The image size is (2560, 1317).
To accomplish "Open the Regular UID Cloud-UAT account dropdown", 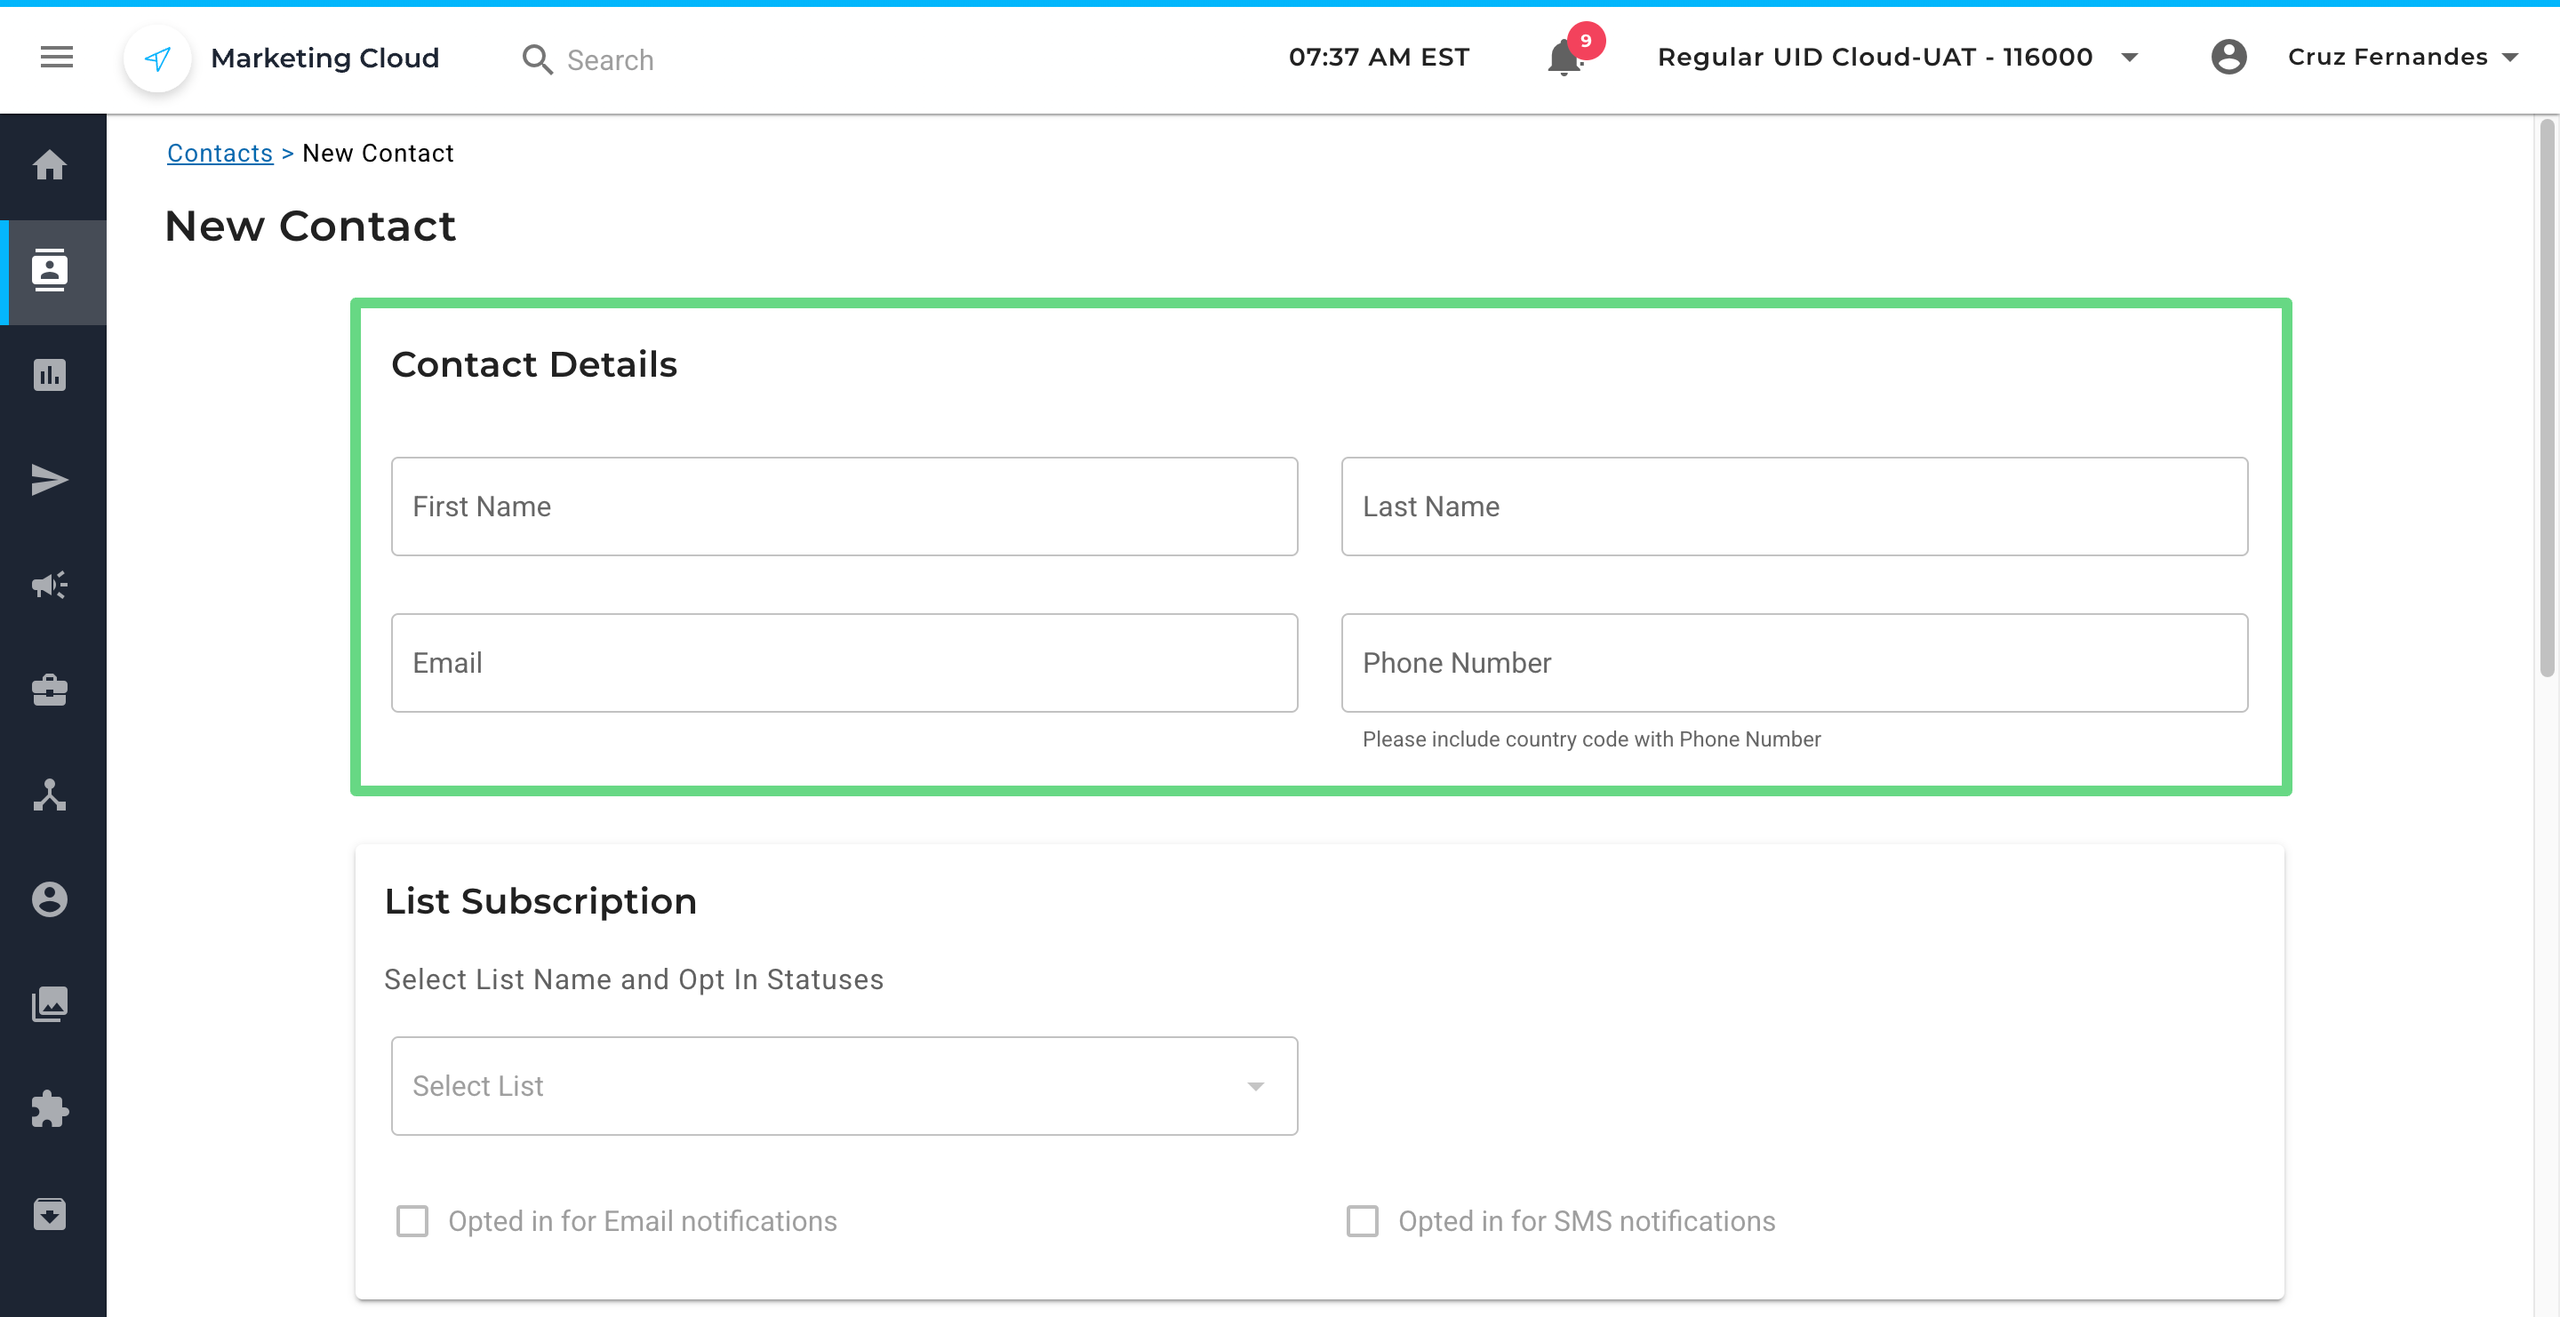I will point(1897,57).
